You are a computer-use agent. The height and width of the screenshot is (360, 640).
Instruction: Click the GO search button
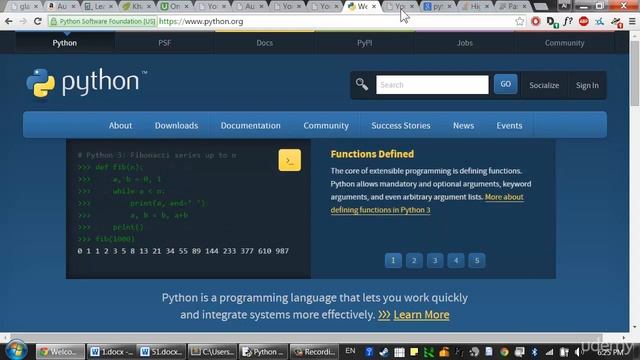tap(505, 84)
